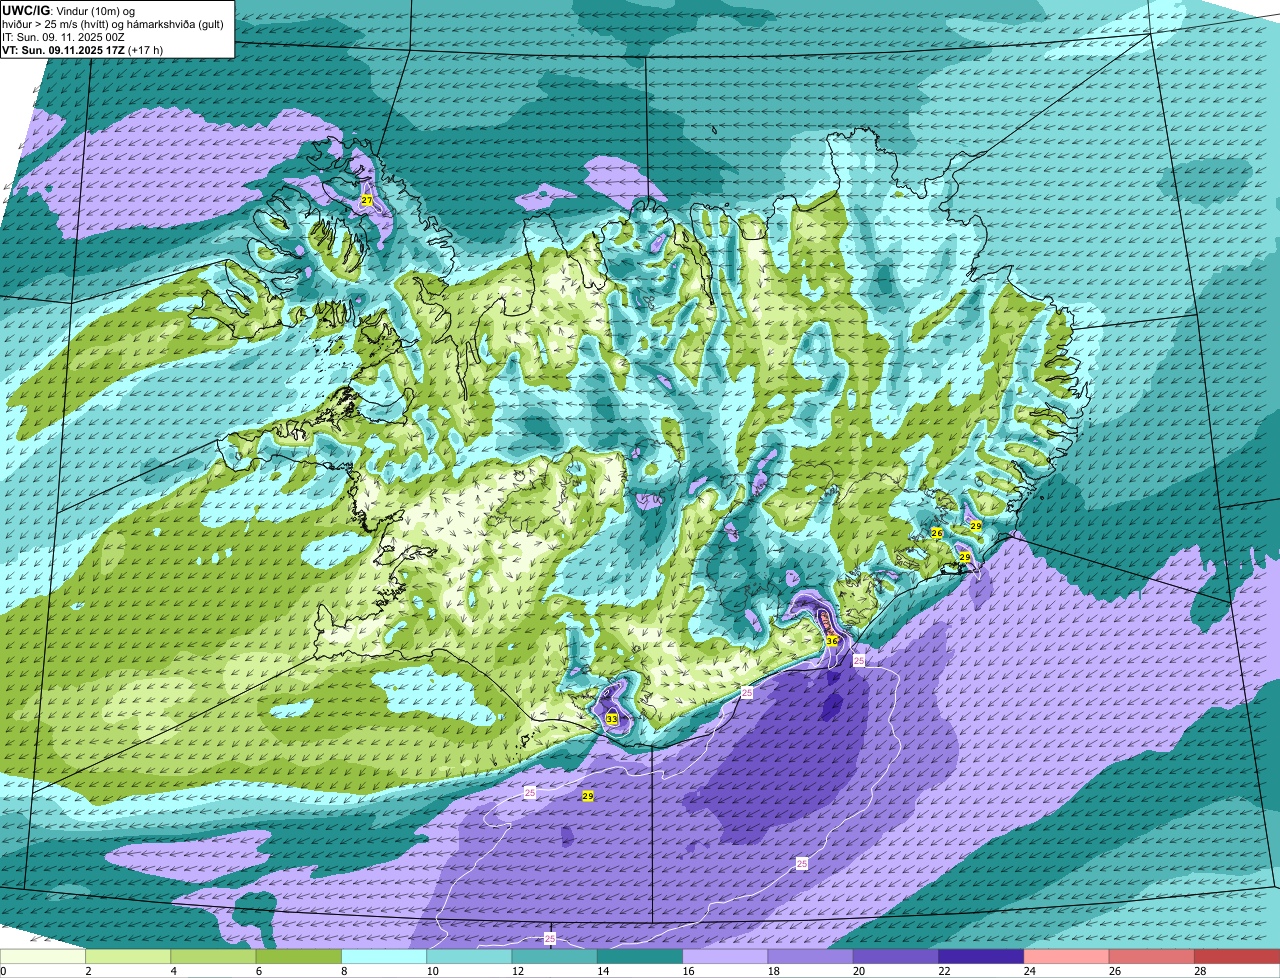
Task: Select the 14–16 m/s dark teal legend swatch
Action: pyautogui.click(x=640, y=957)
